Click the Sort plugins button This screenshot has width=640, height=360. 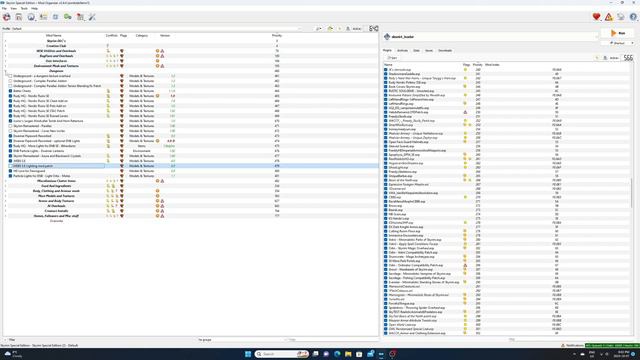coord(392,58)
